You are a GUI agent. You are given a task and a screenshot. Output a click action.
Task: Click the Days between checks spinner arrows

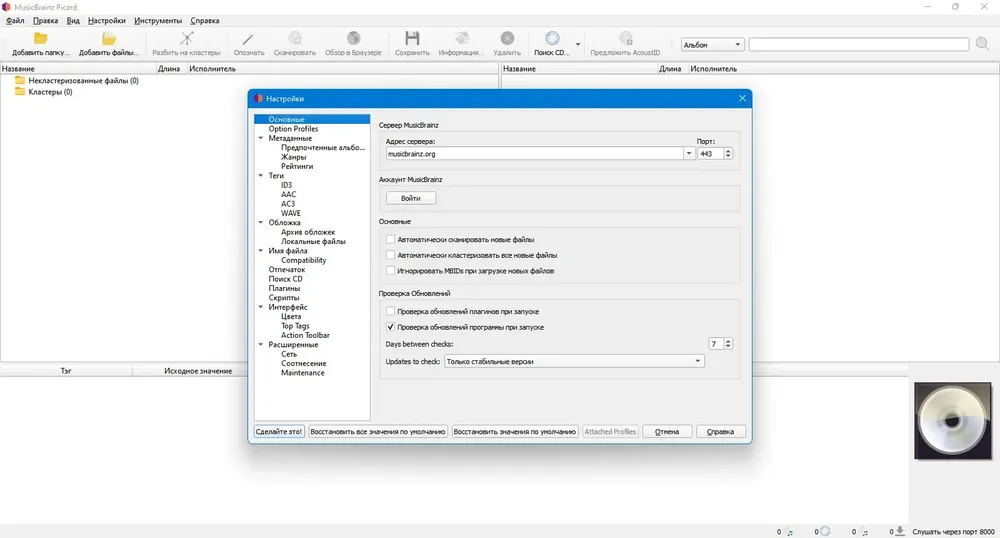point(728,344)
